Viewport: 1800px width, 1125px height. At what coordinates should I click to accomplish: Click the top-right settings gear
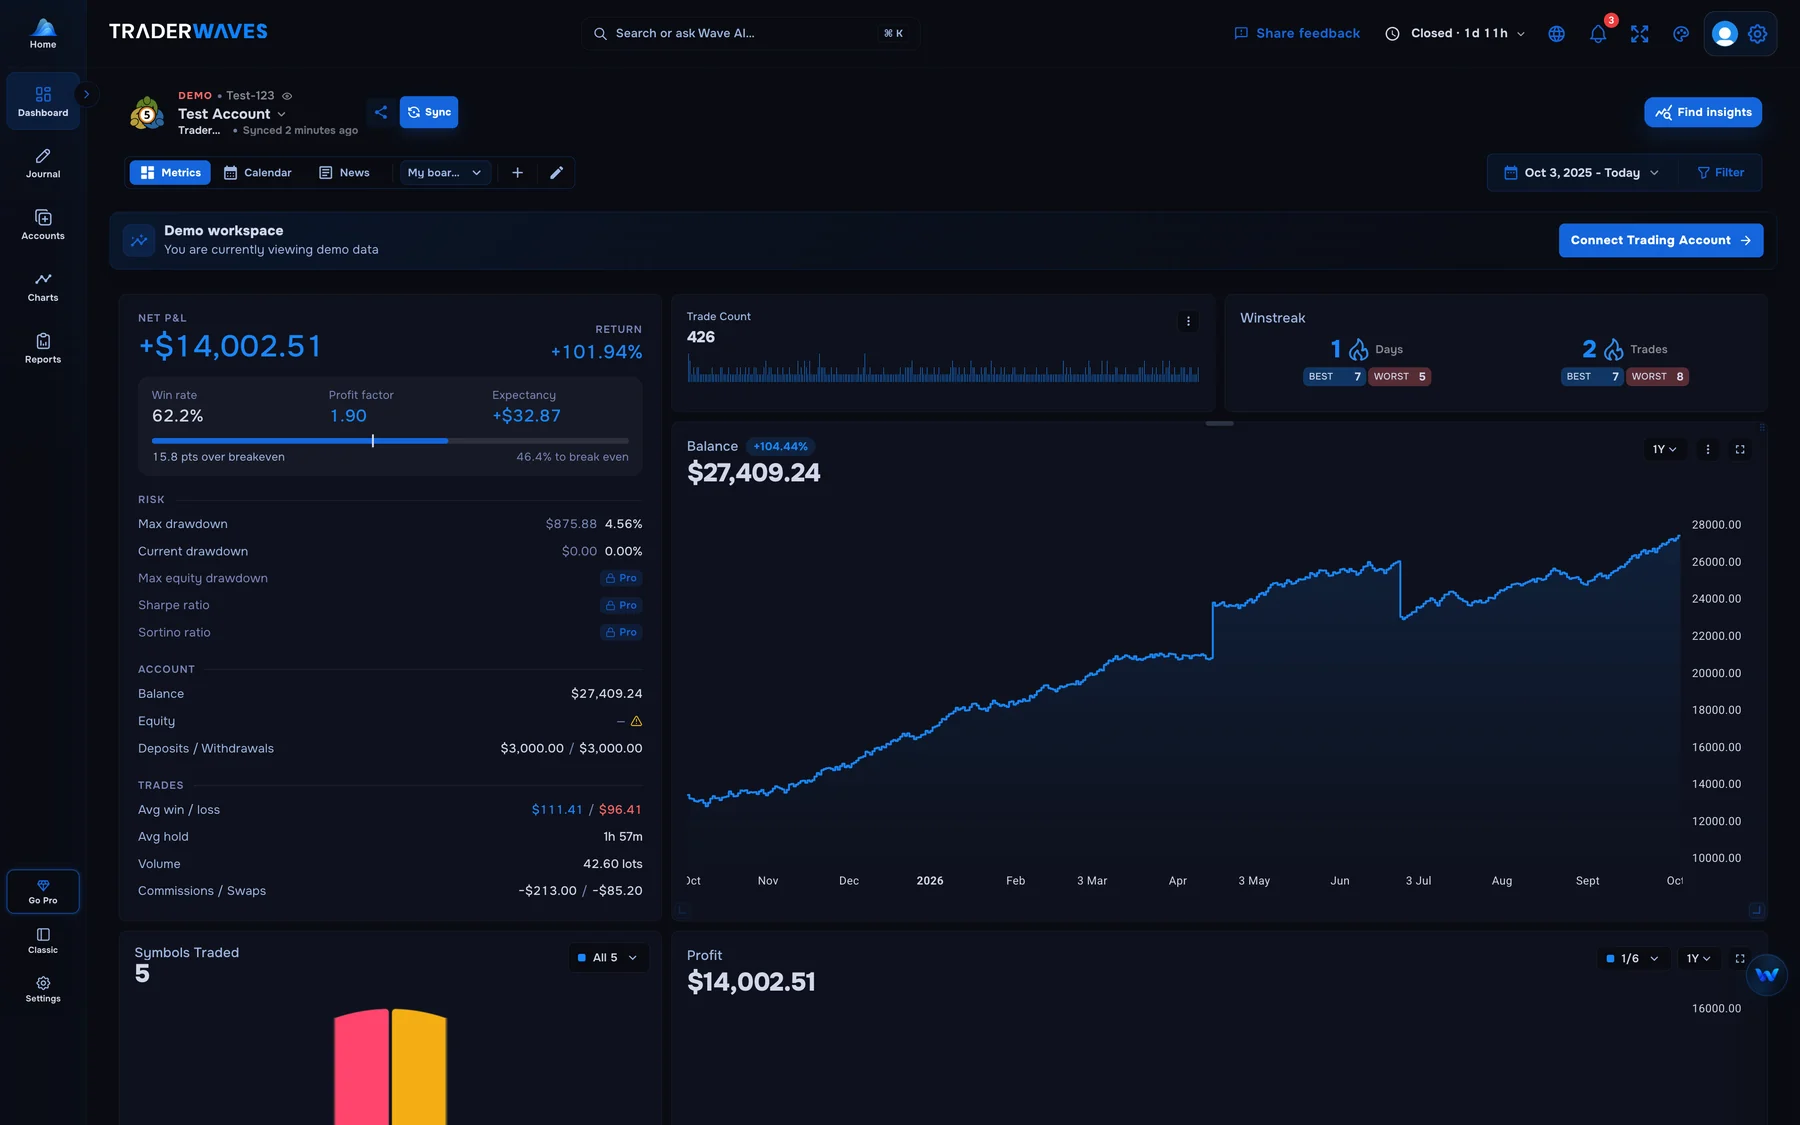click(1757, 34)
